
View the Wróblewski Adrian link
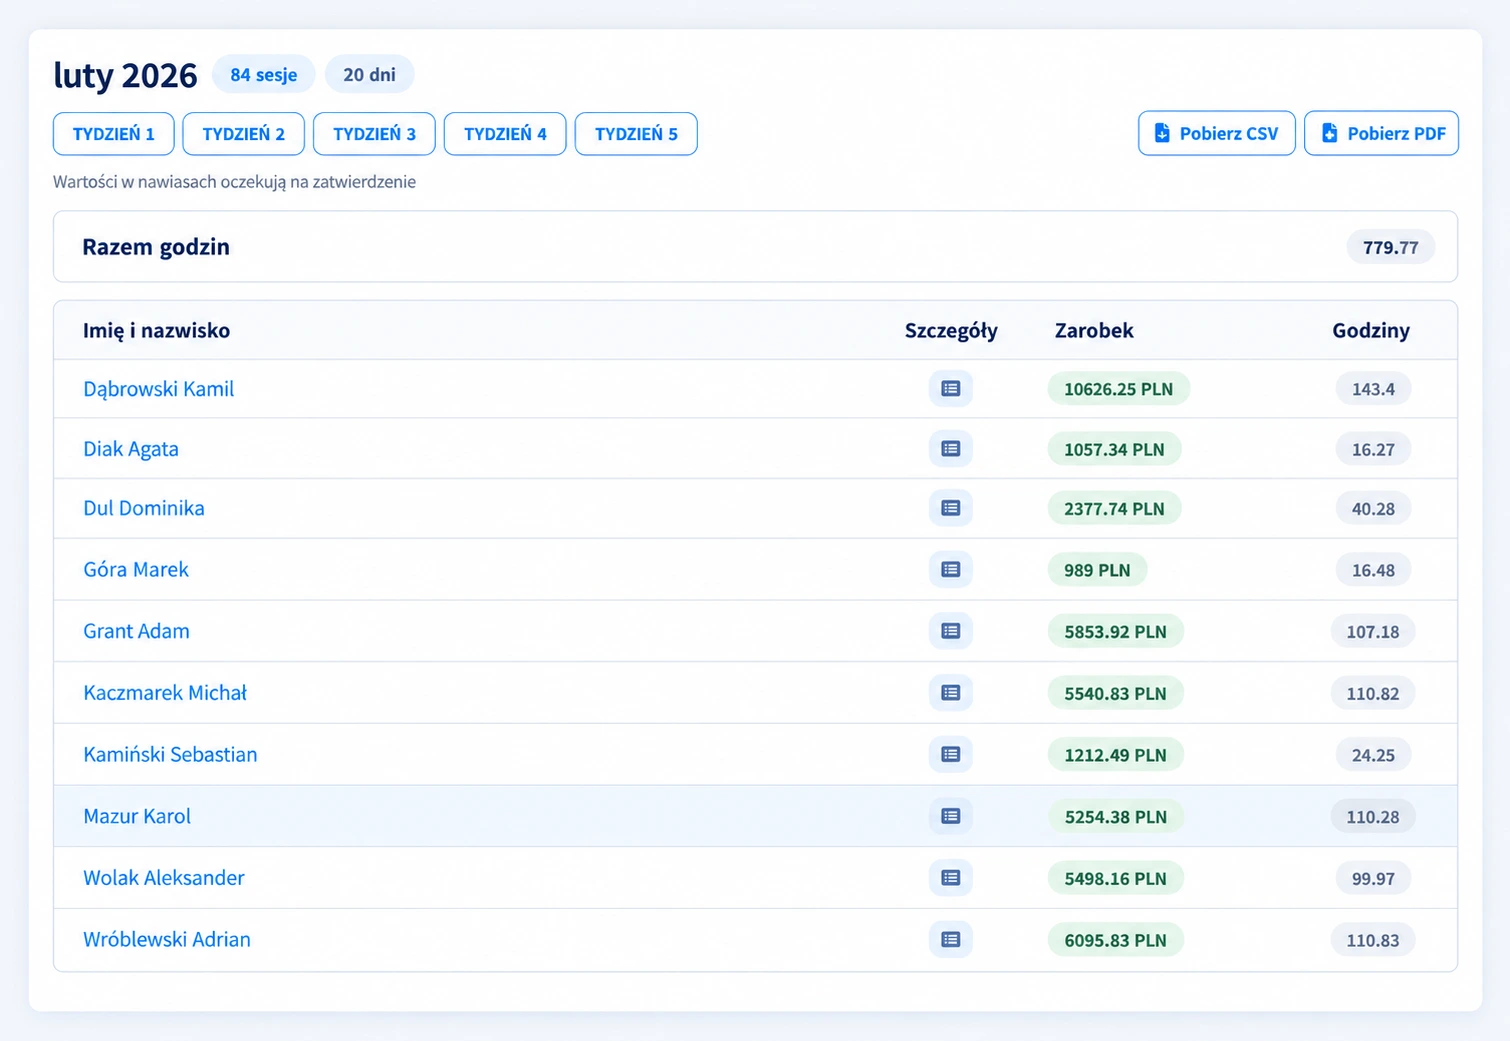[x=167, y=940]
